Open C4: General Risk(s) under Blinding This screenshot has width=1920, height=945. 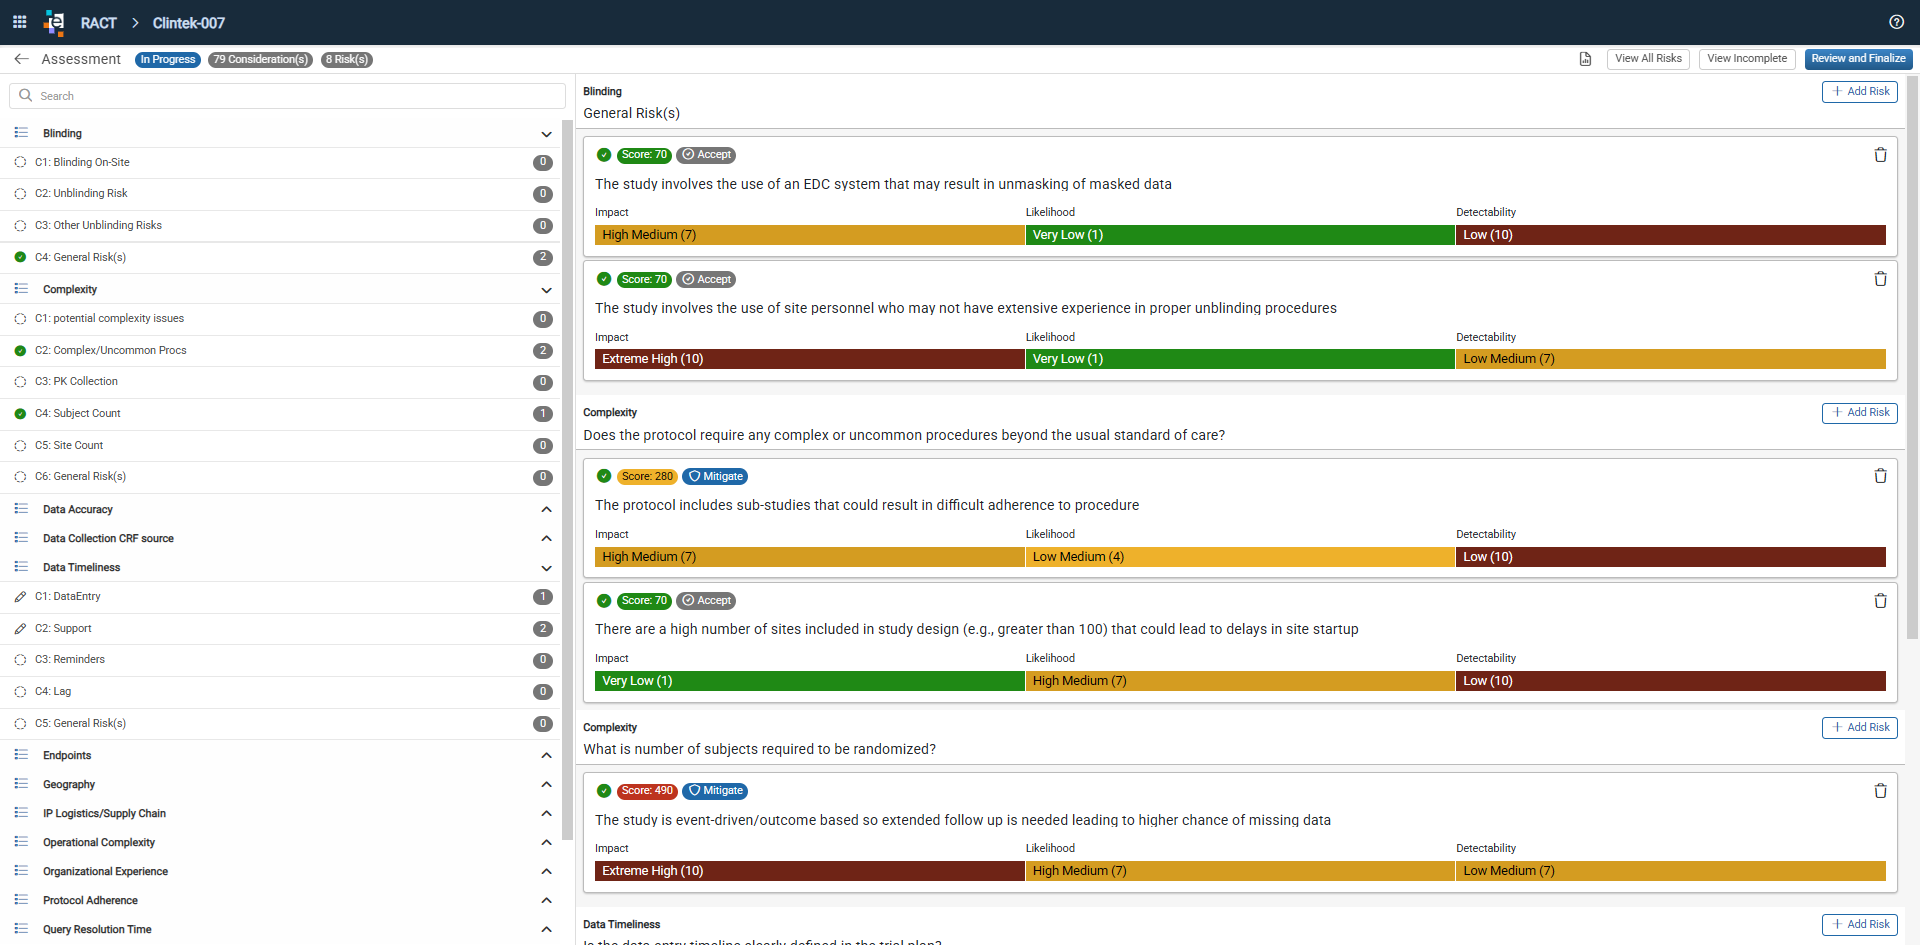pos(283,257)
